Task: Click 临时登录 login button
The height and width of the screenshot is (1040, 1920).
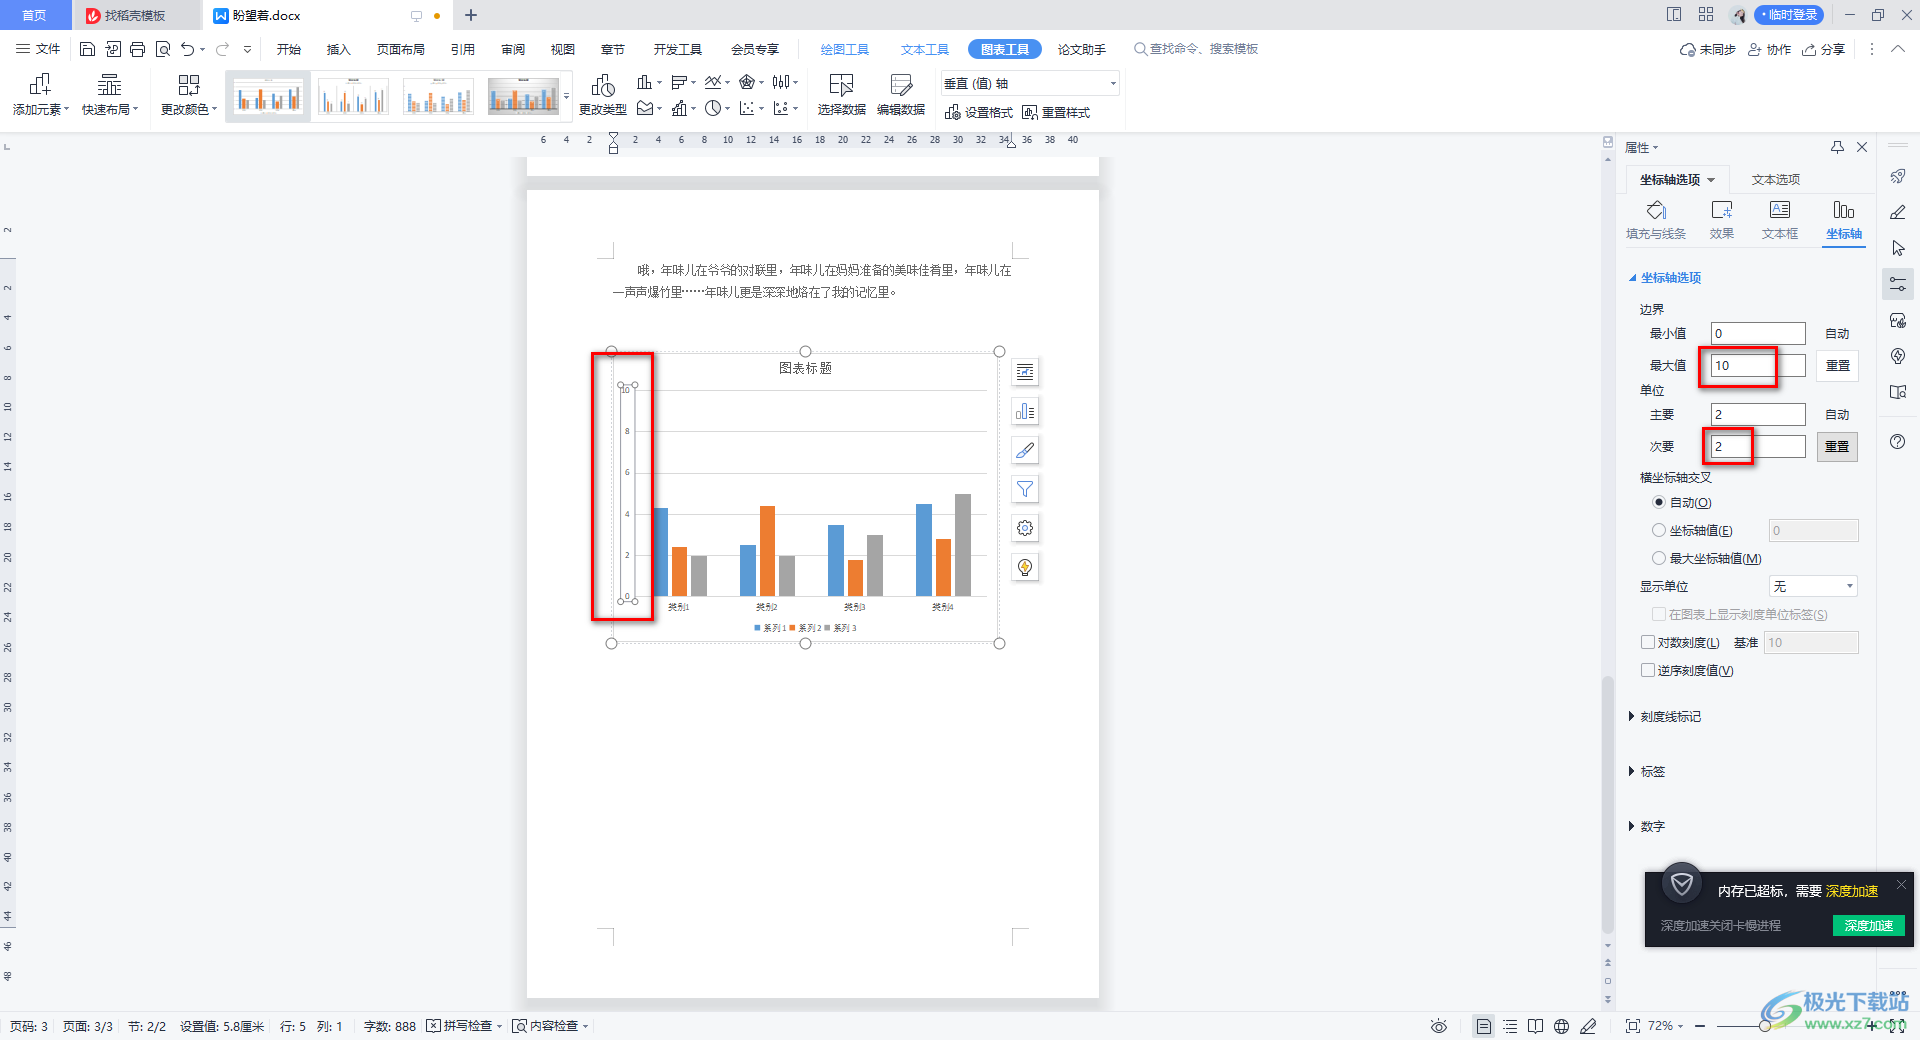Action: (1791, 15)
